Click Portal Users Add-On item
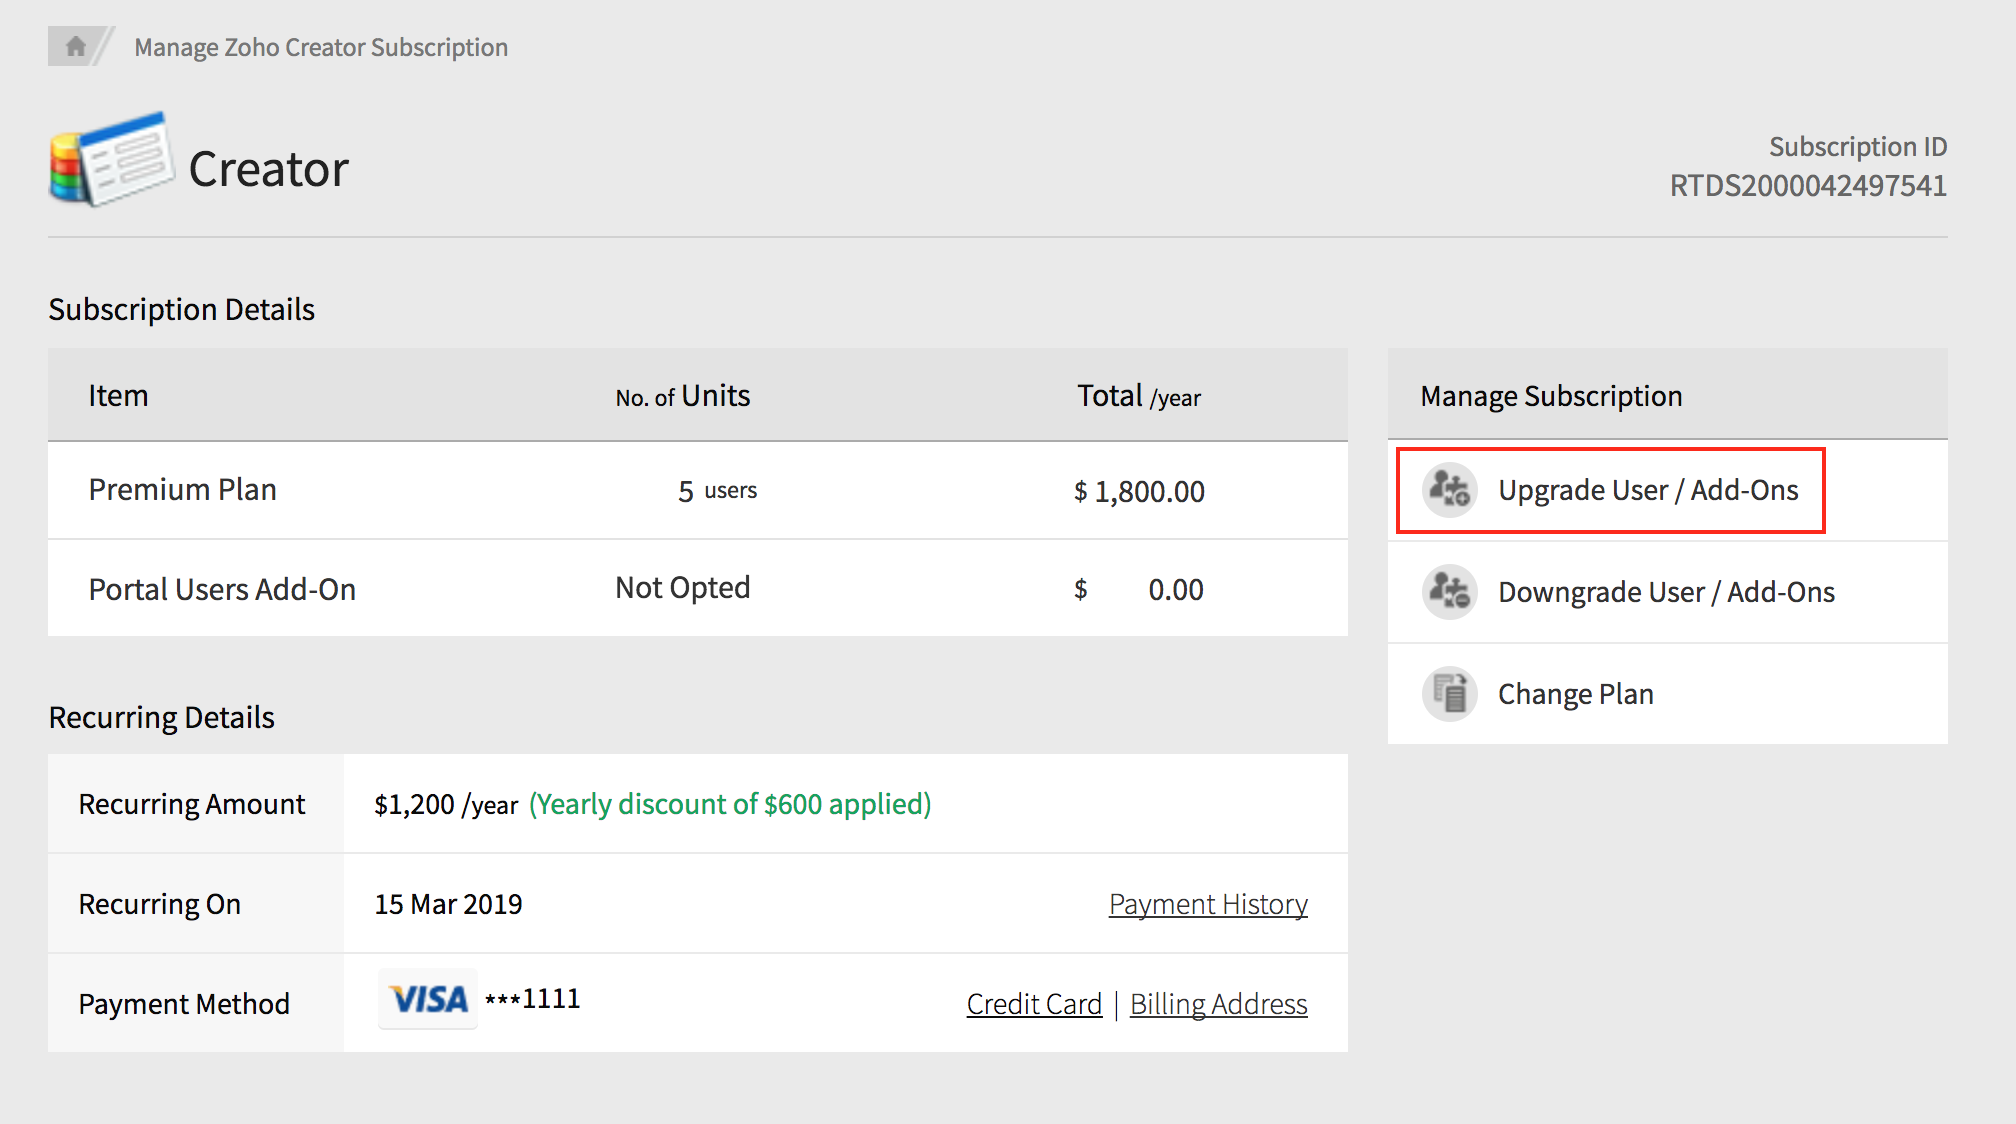The height and width of the screenshot is (1124, 2016). 222,589
